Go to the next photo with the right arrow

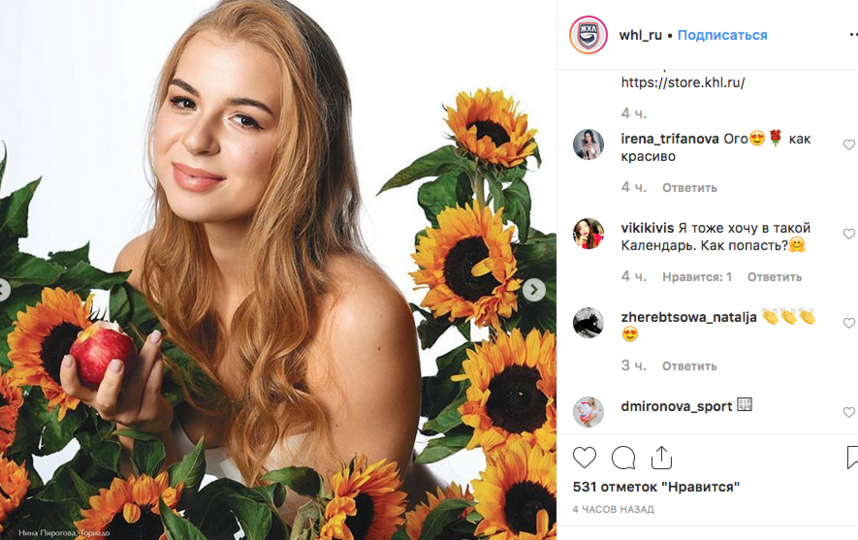click(x=534, y=290)
